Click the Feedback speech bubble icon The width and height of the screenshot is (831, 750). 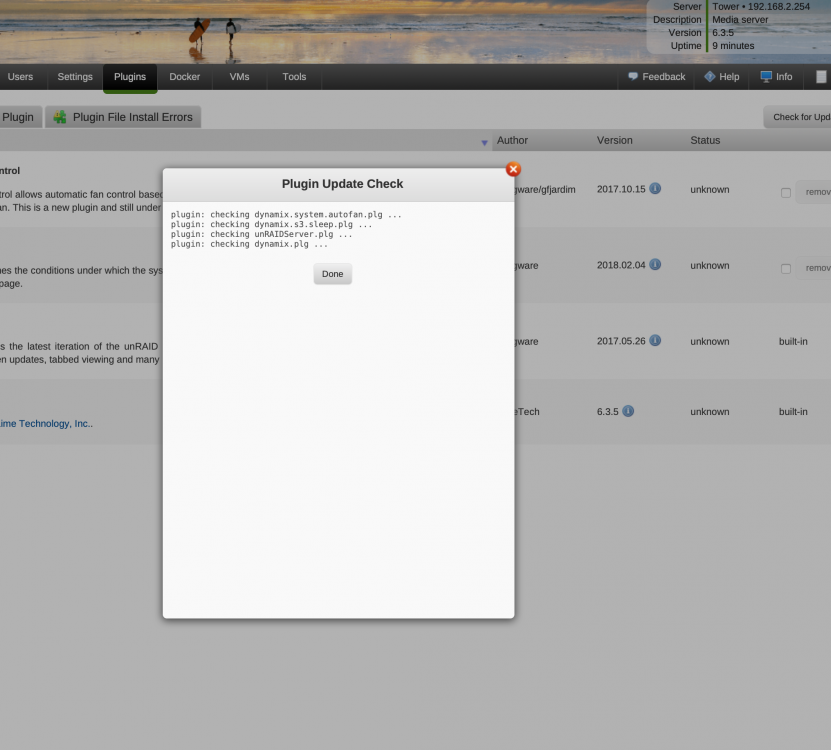click(633, 76)
